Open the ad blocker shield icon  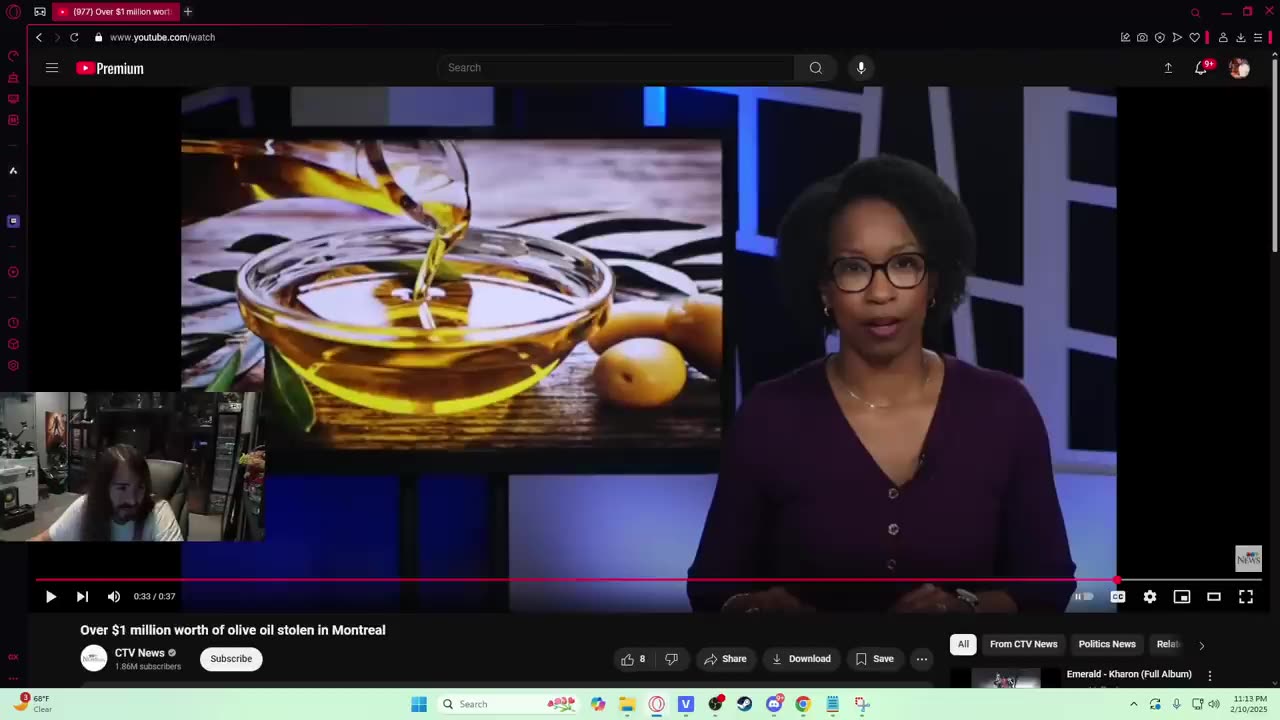[1160, 37]
